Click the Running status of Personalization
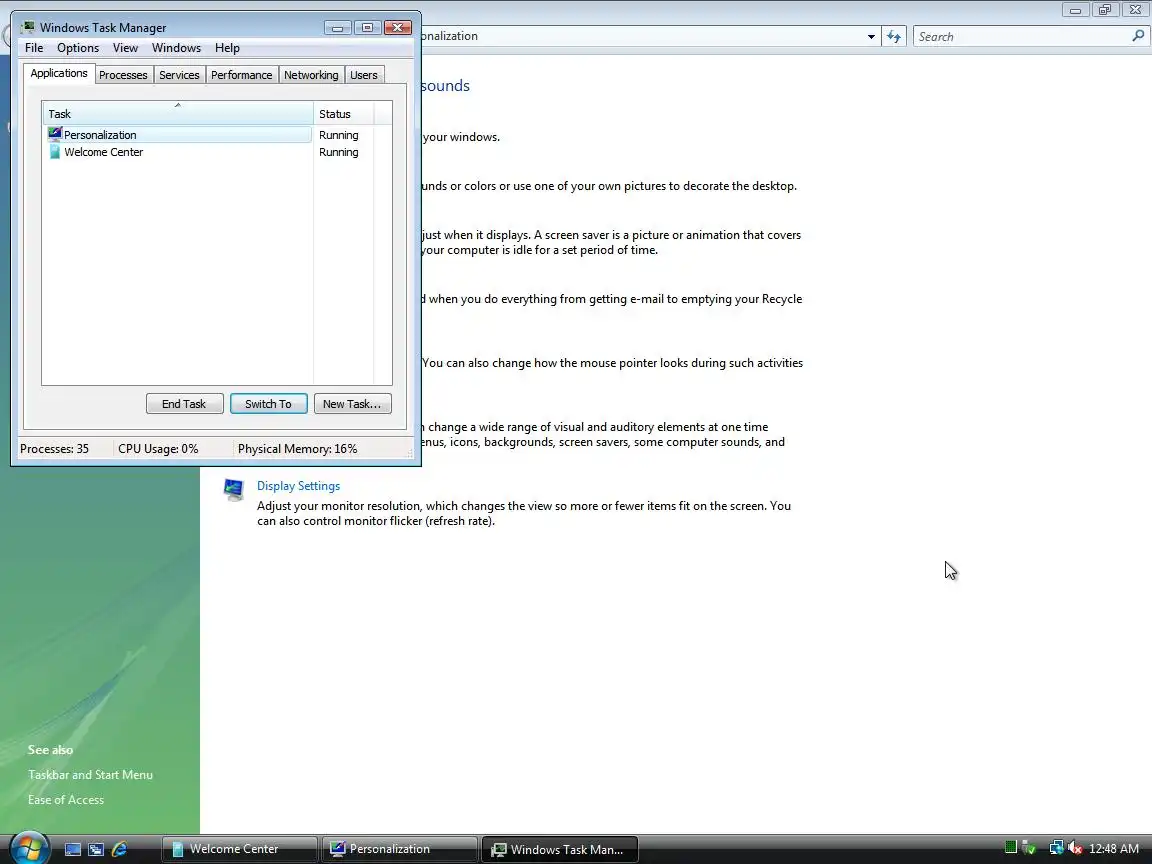The image size is (1152, 864). pos(339,135)
